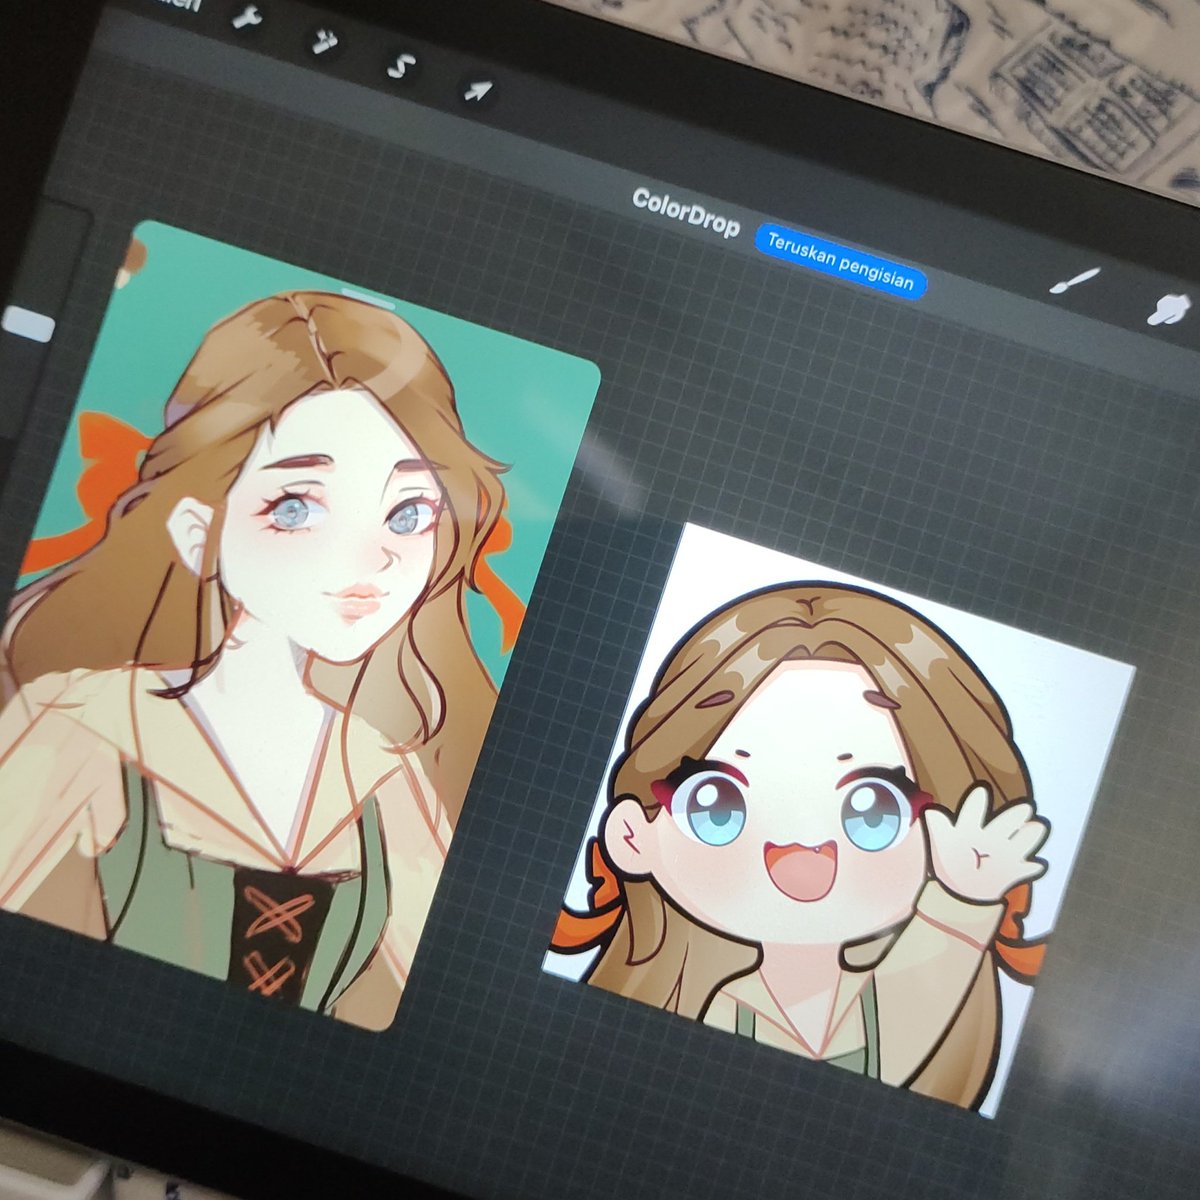1200x1200 pixels.
Task: Open the Adjustments magic wand menu
Action: (324, 41)
